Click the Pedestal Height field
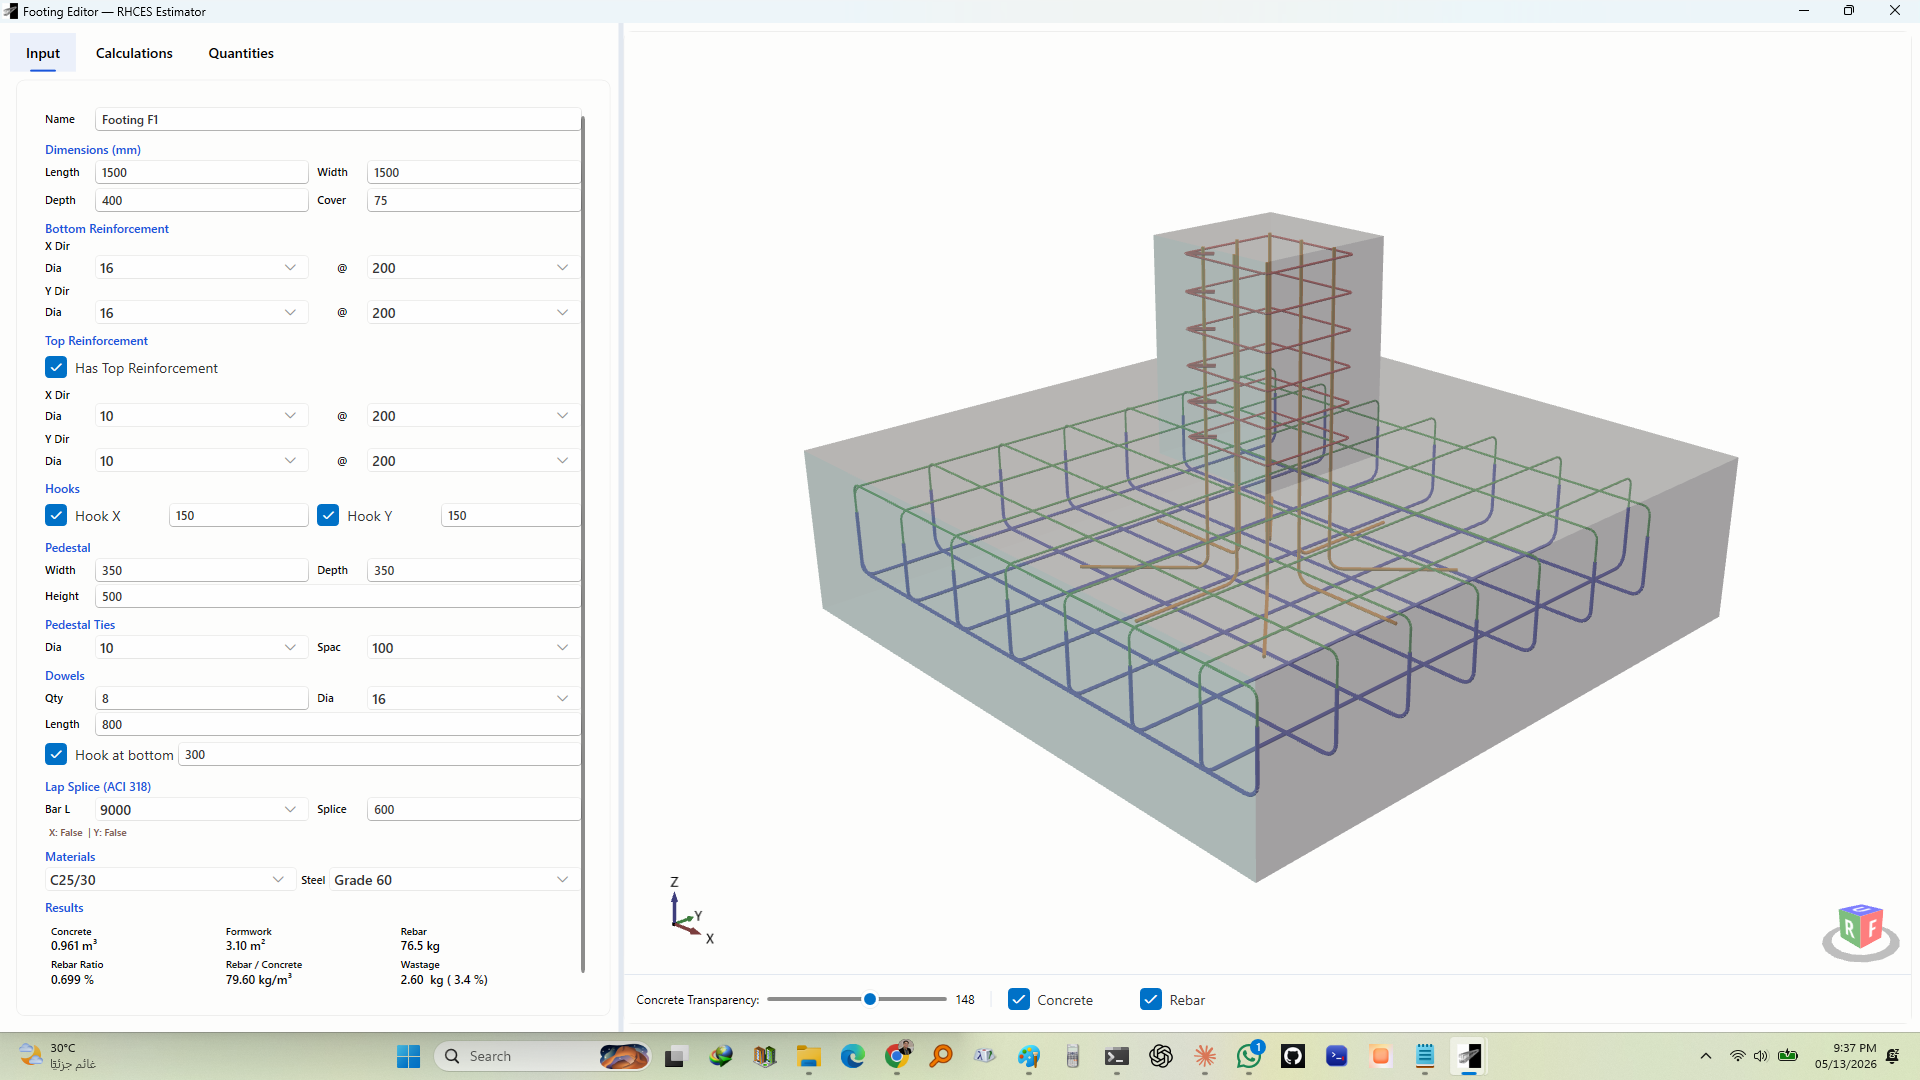Viewport: 1920px width, 1080px height. point(338,597)
